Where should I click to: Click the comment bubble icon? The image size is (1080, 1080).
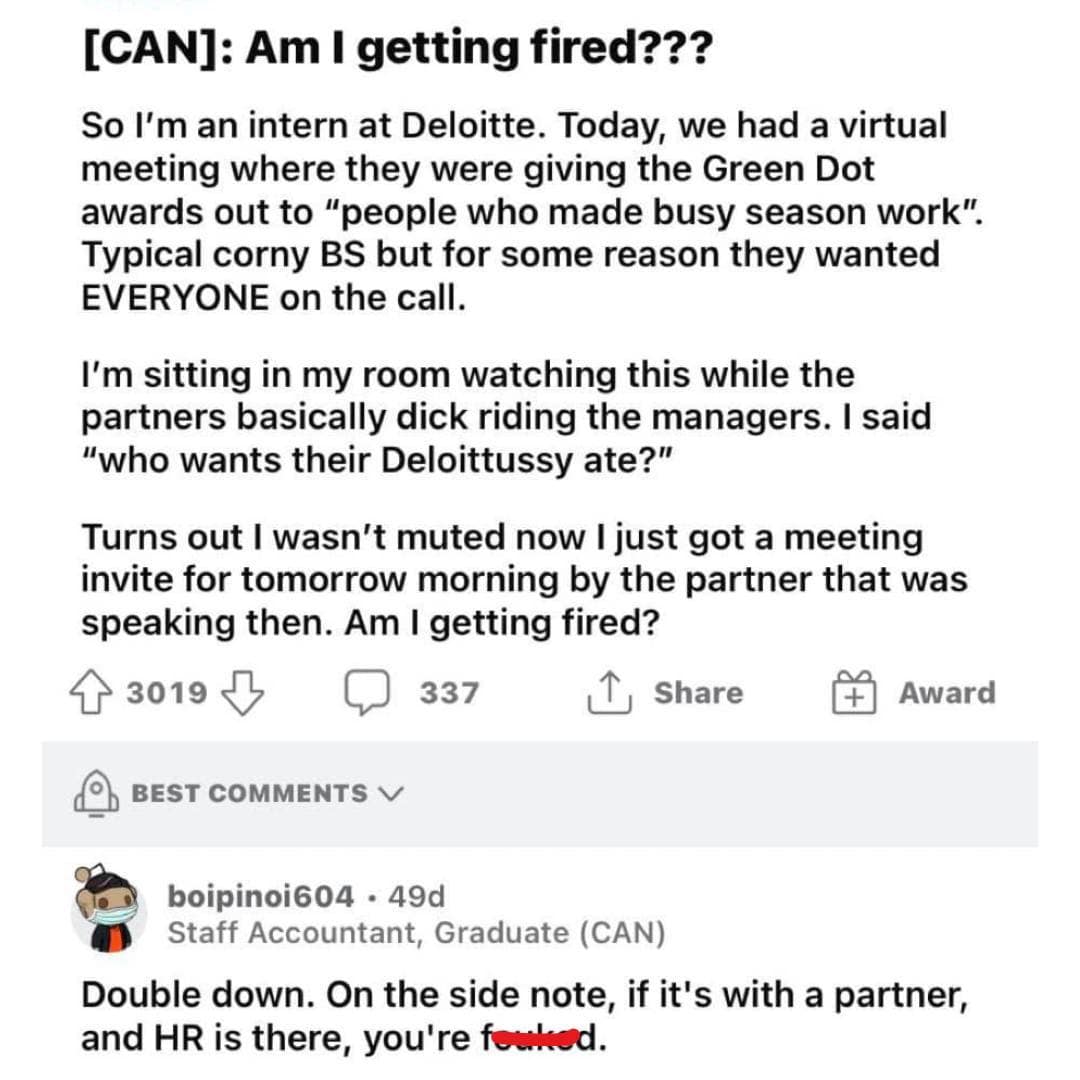pos(368,693)
